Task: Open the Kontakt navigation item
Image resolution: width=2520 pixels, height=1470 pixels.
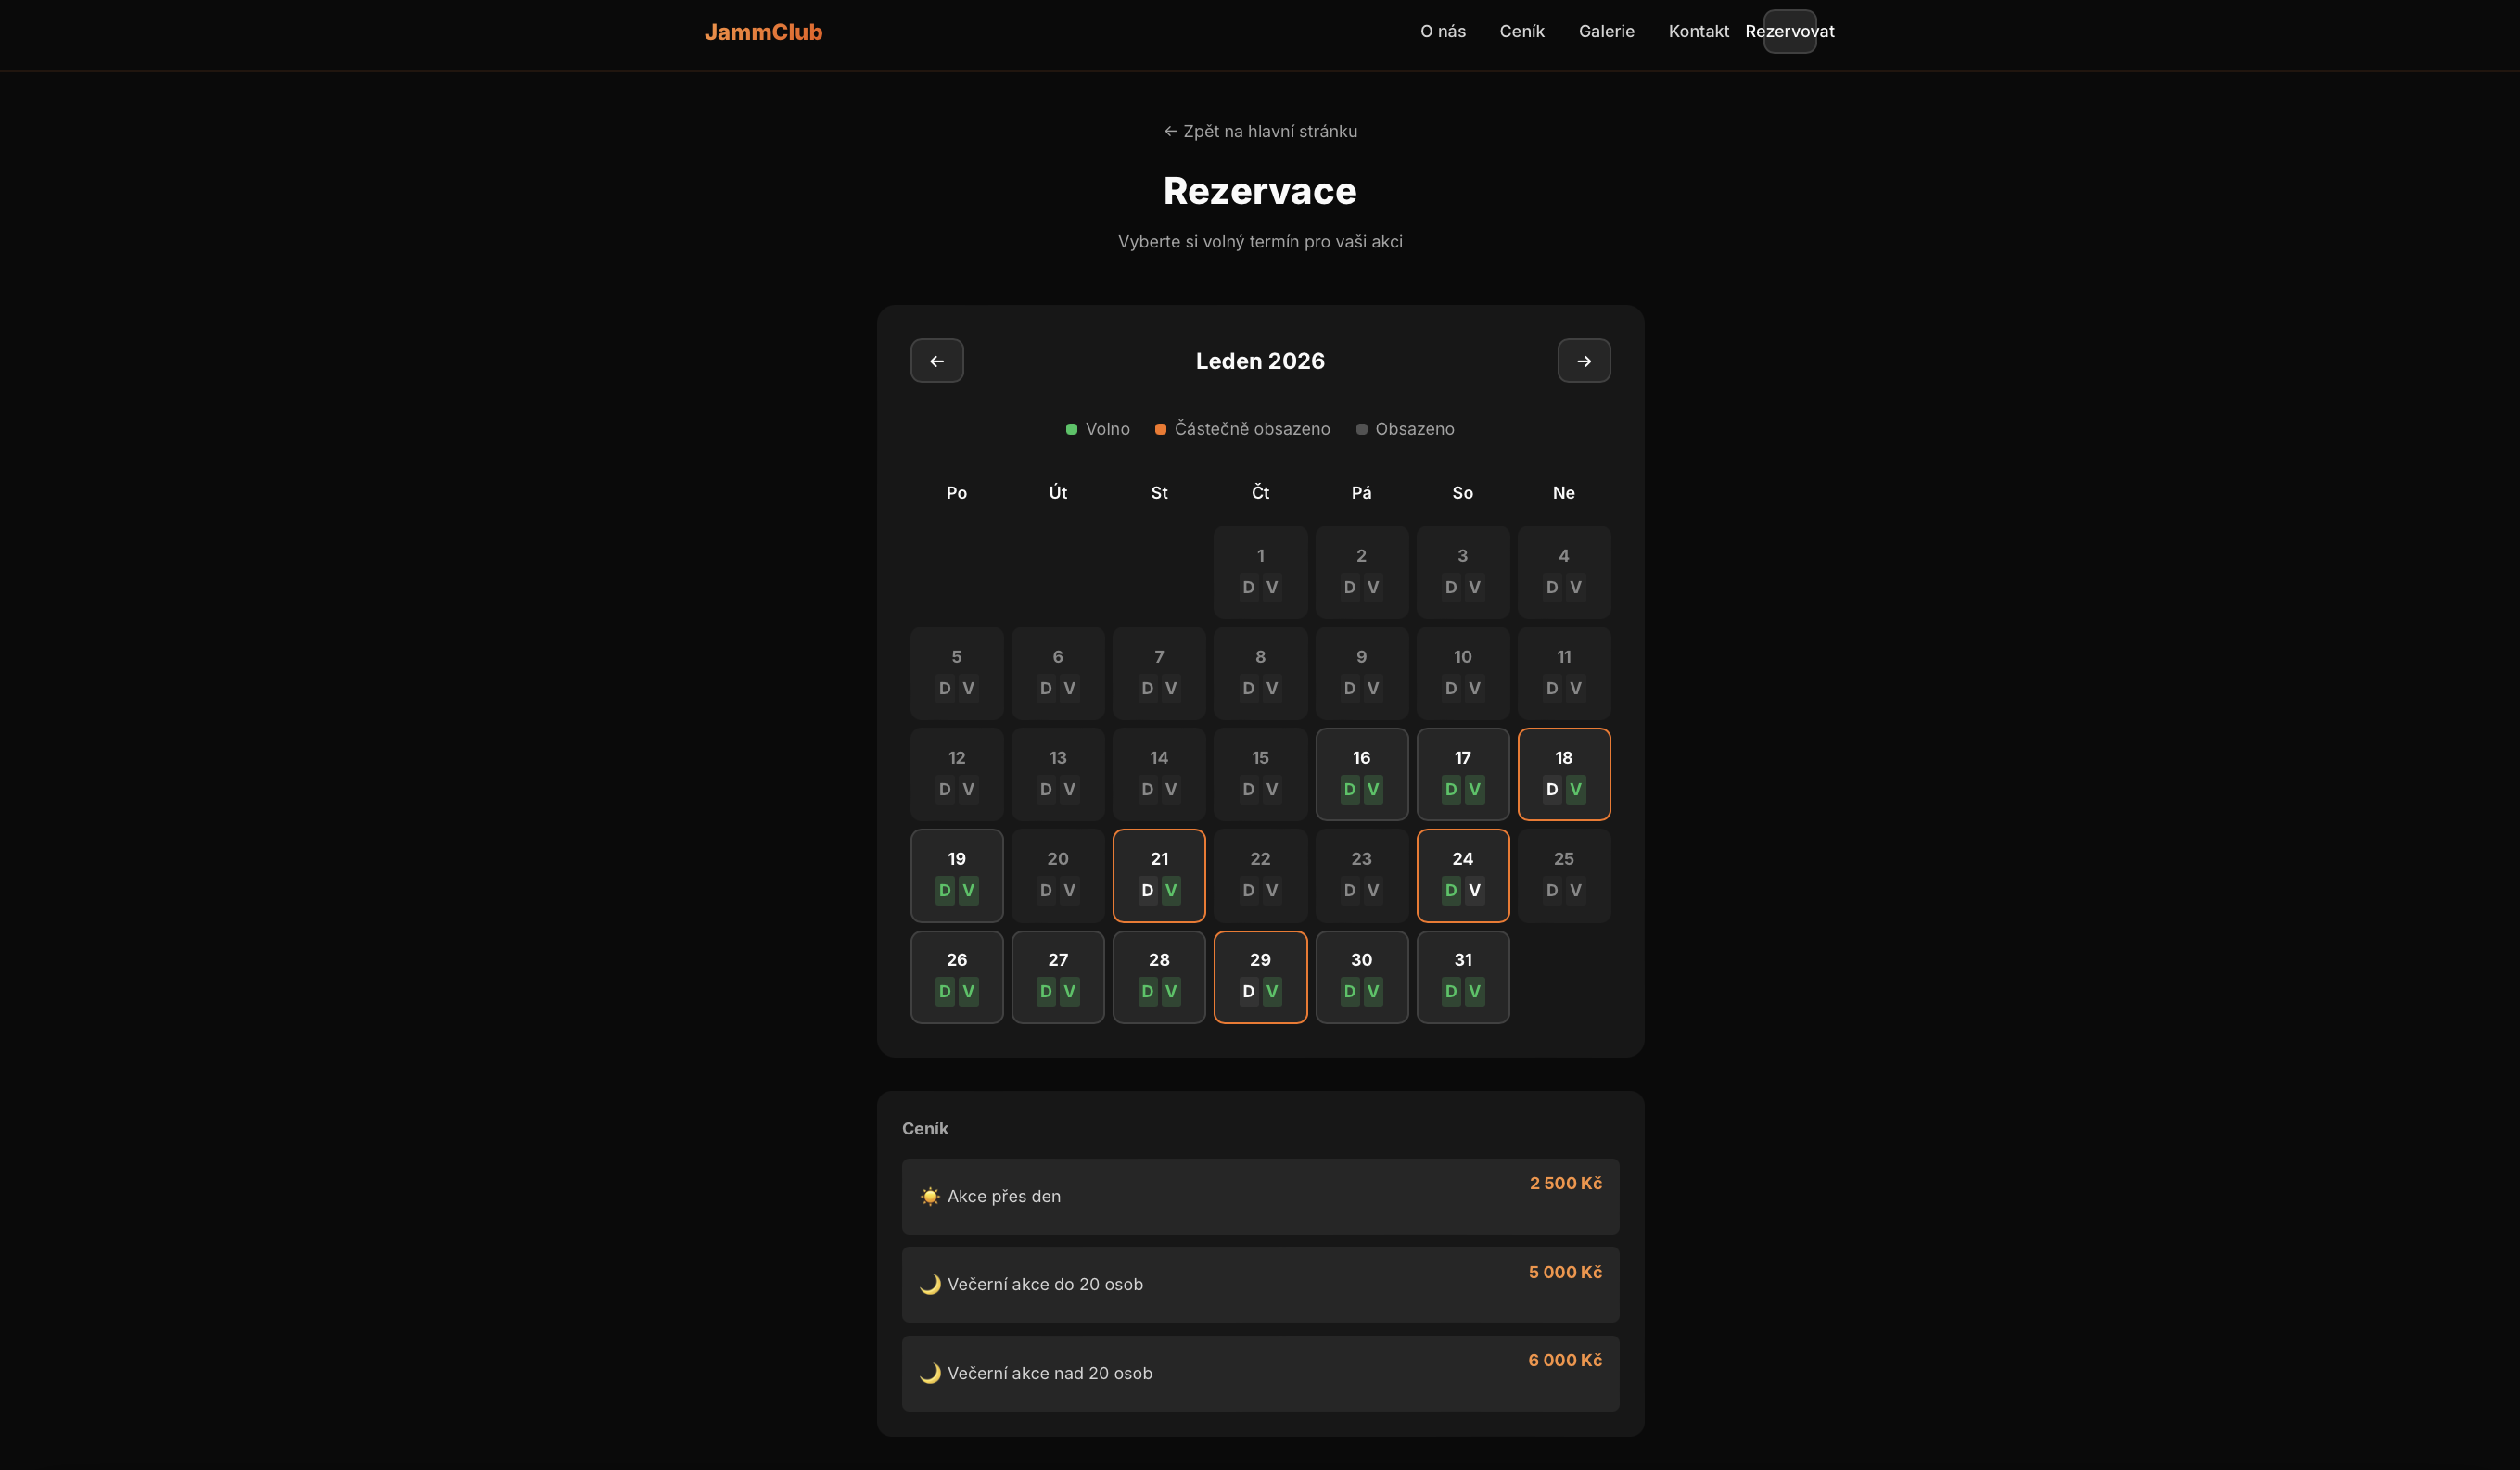Action: (x=1698, y=31)
